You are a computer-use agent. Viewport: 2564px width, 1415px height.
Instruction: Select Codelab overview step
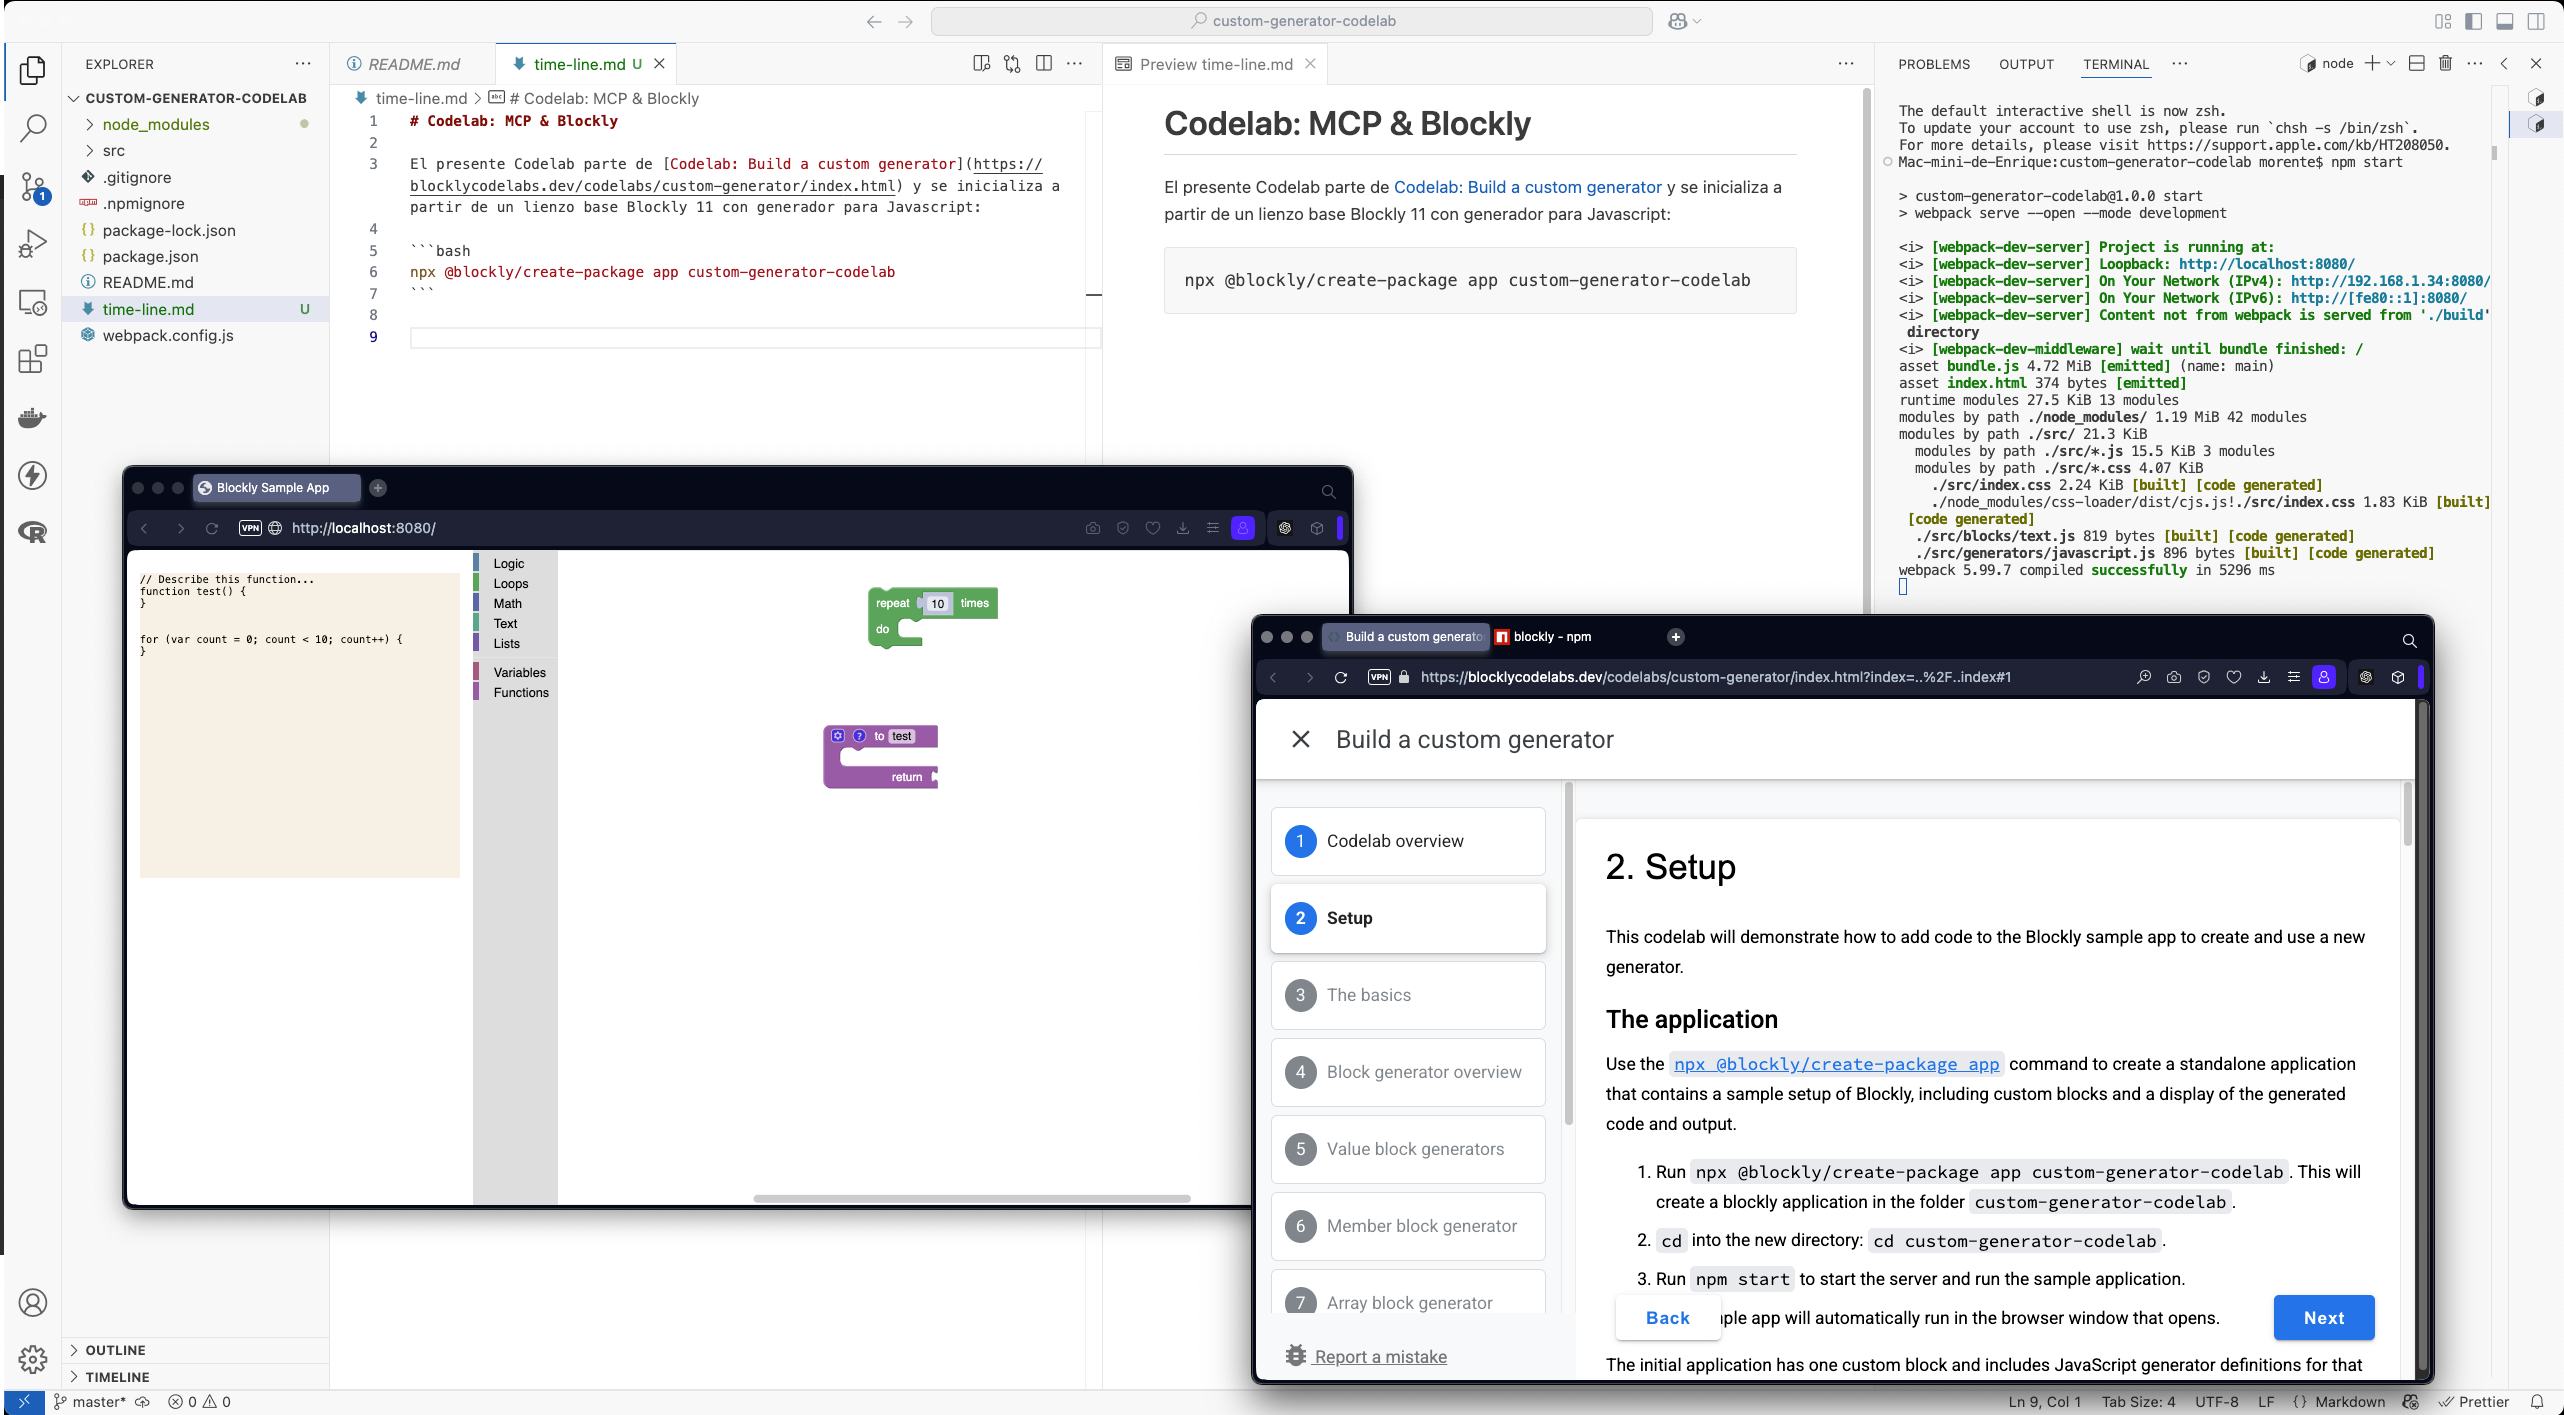click(1407, 841)
